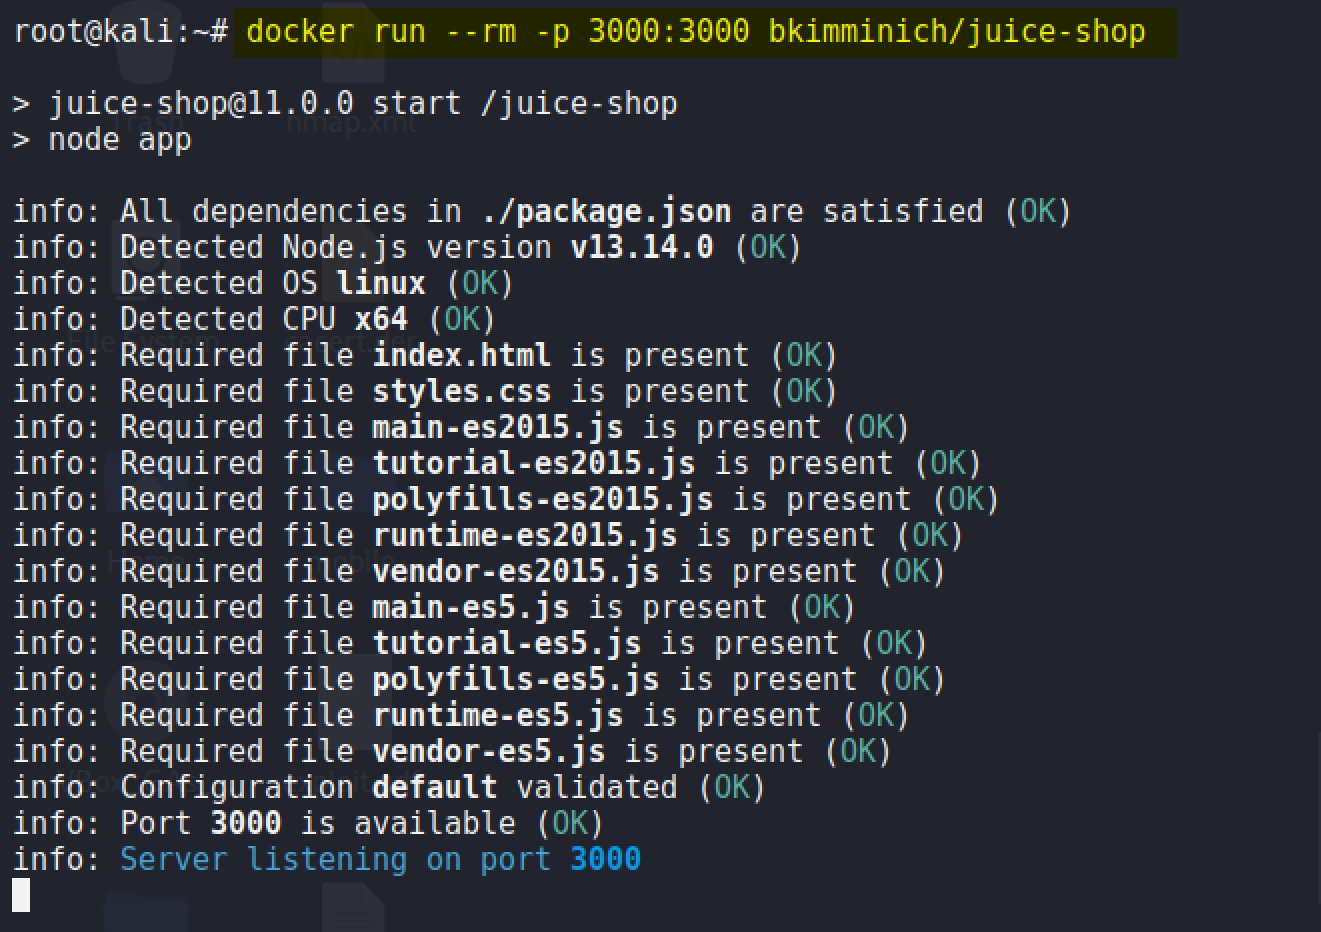Click the vendor-es5.js file name
The height and width of the screenshot is (932, 1321).
pyautogui.click(x=489, y=752)
